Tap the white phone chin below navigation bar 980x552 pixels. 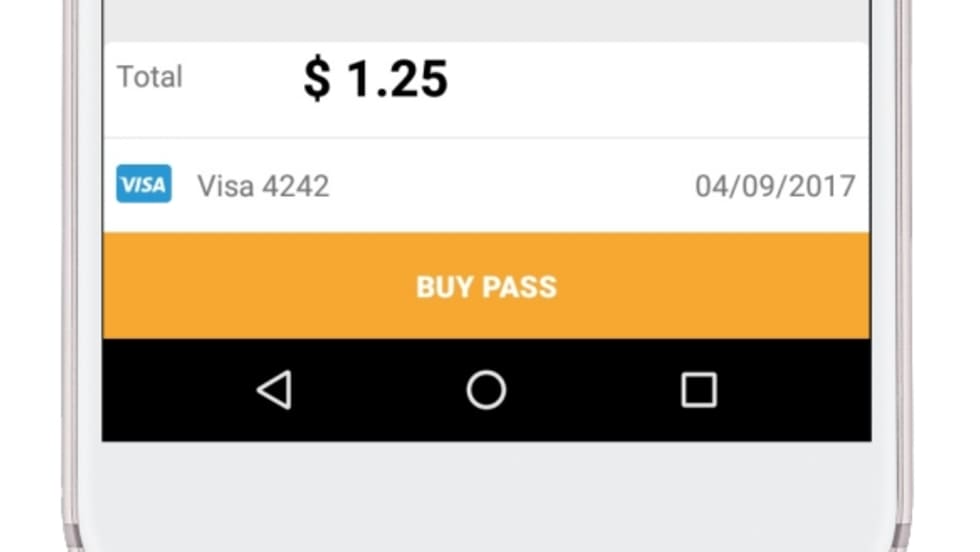[486, 495]
